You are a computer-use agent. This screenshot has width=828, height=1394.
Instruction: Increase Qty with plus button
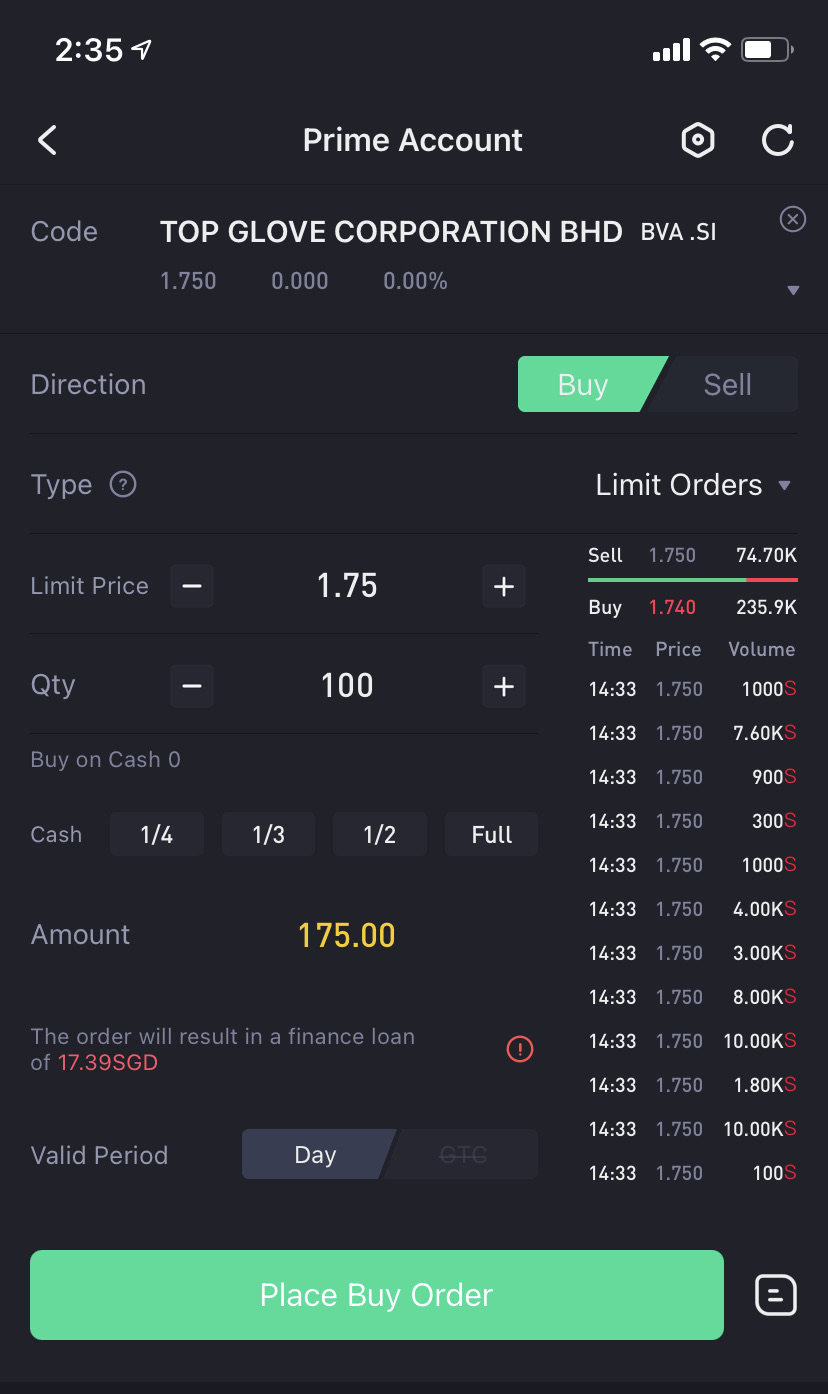point(504,686)
